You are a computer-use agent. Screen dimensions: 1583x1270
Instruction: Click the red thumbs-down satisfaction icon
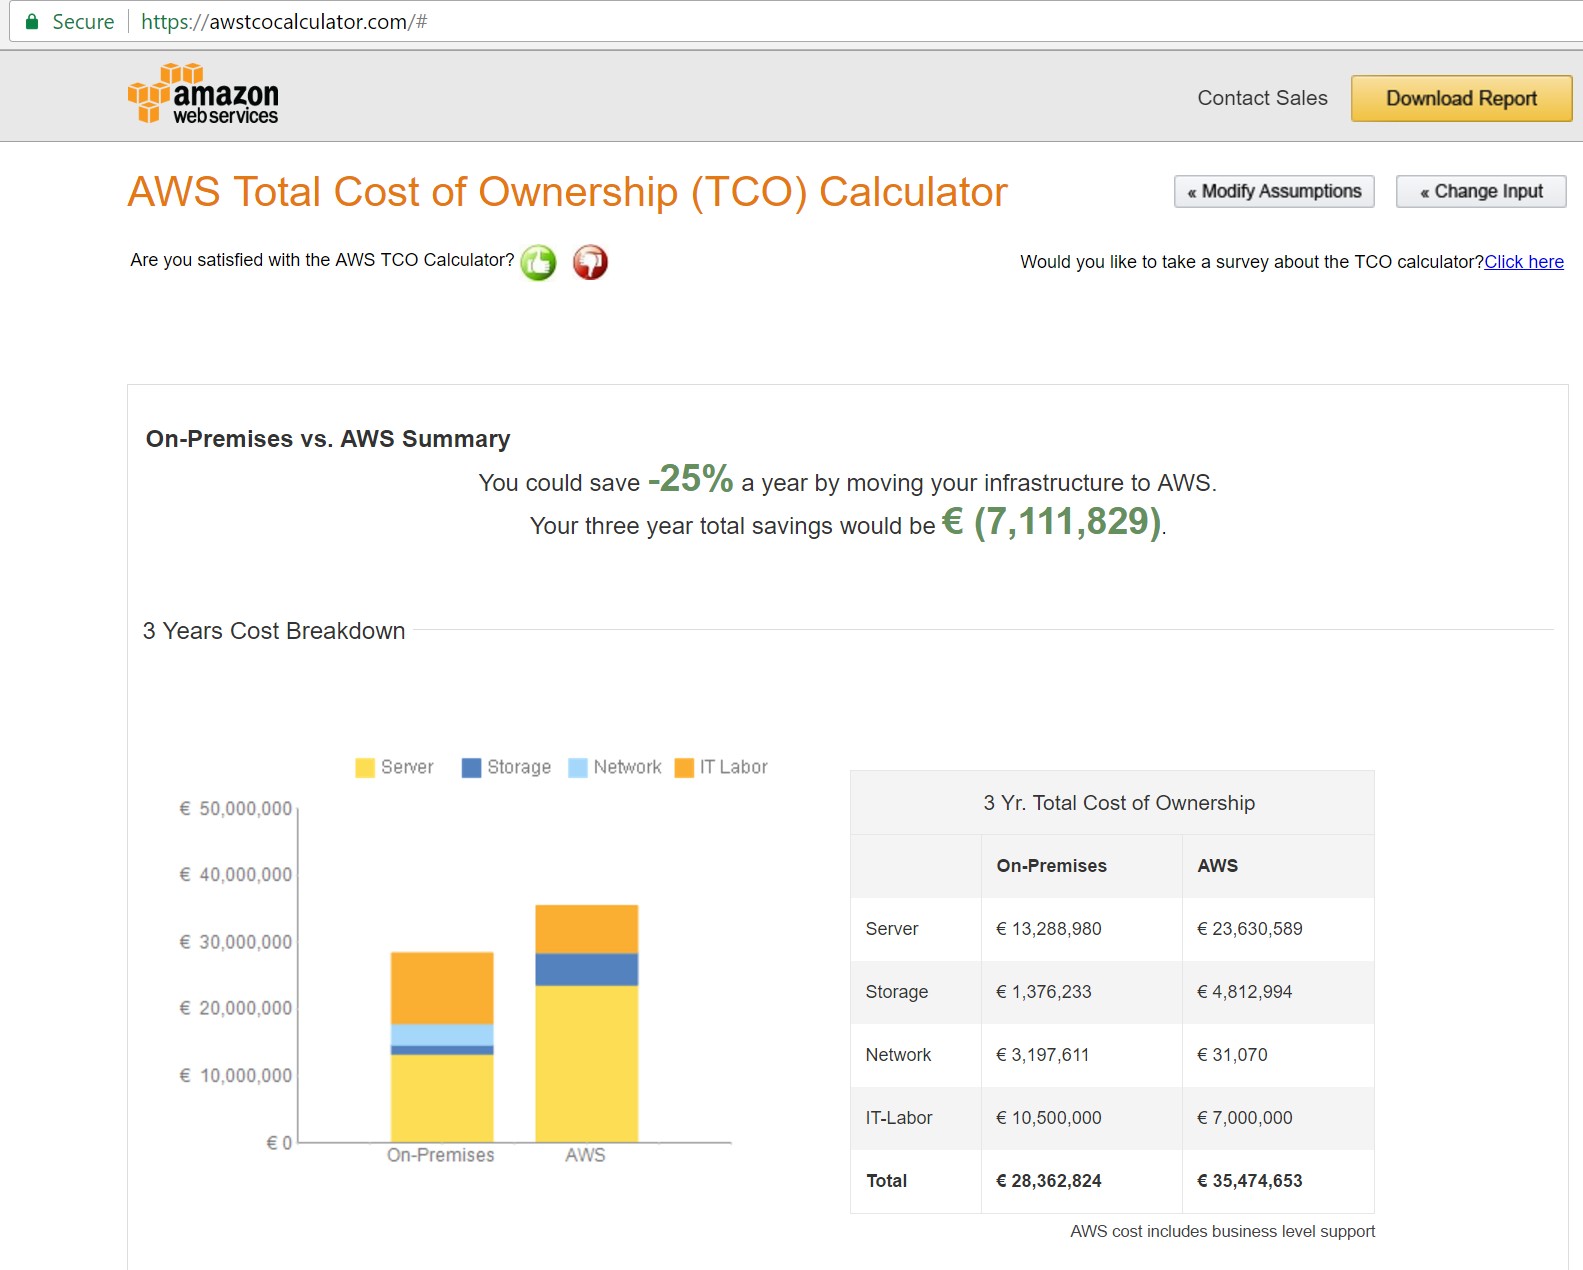coord(590,262)
